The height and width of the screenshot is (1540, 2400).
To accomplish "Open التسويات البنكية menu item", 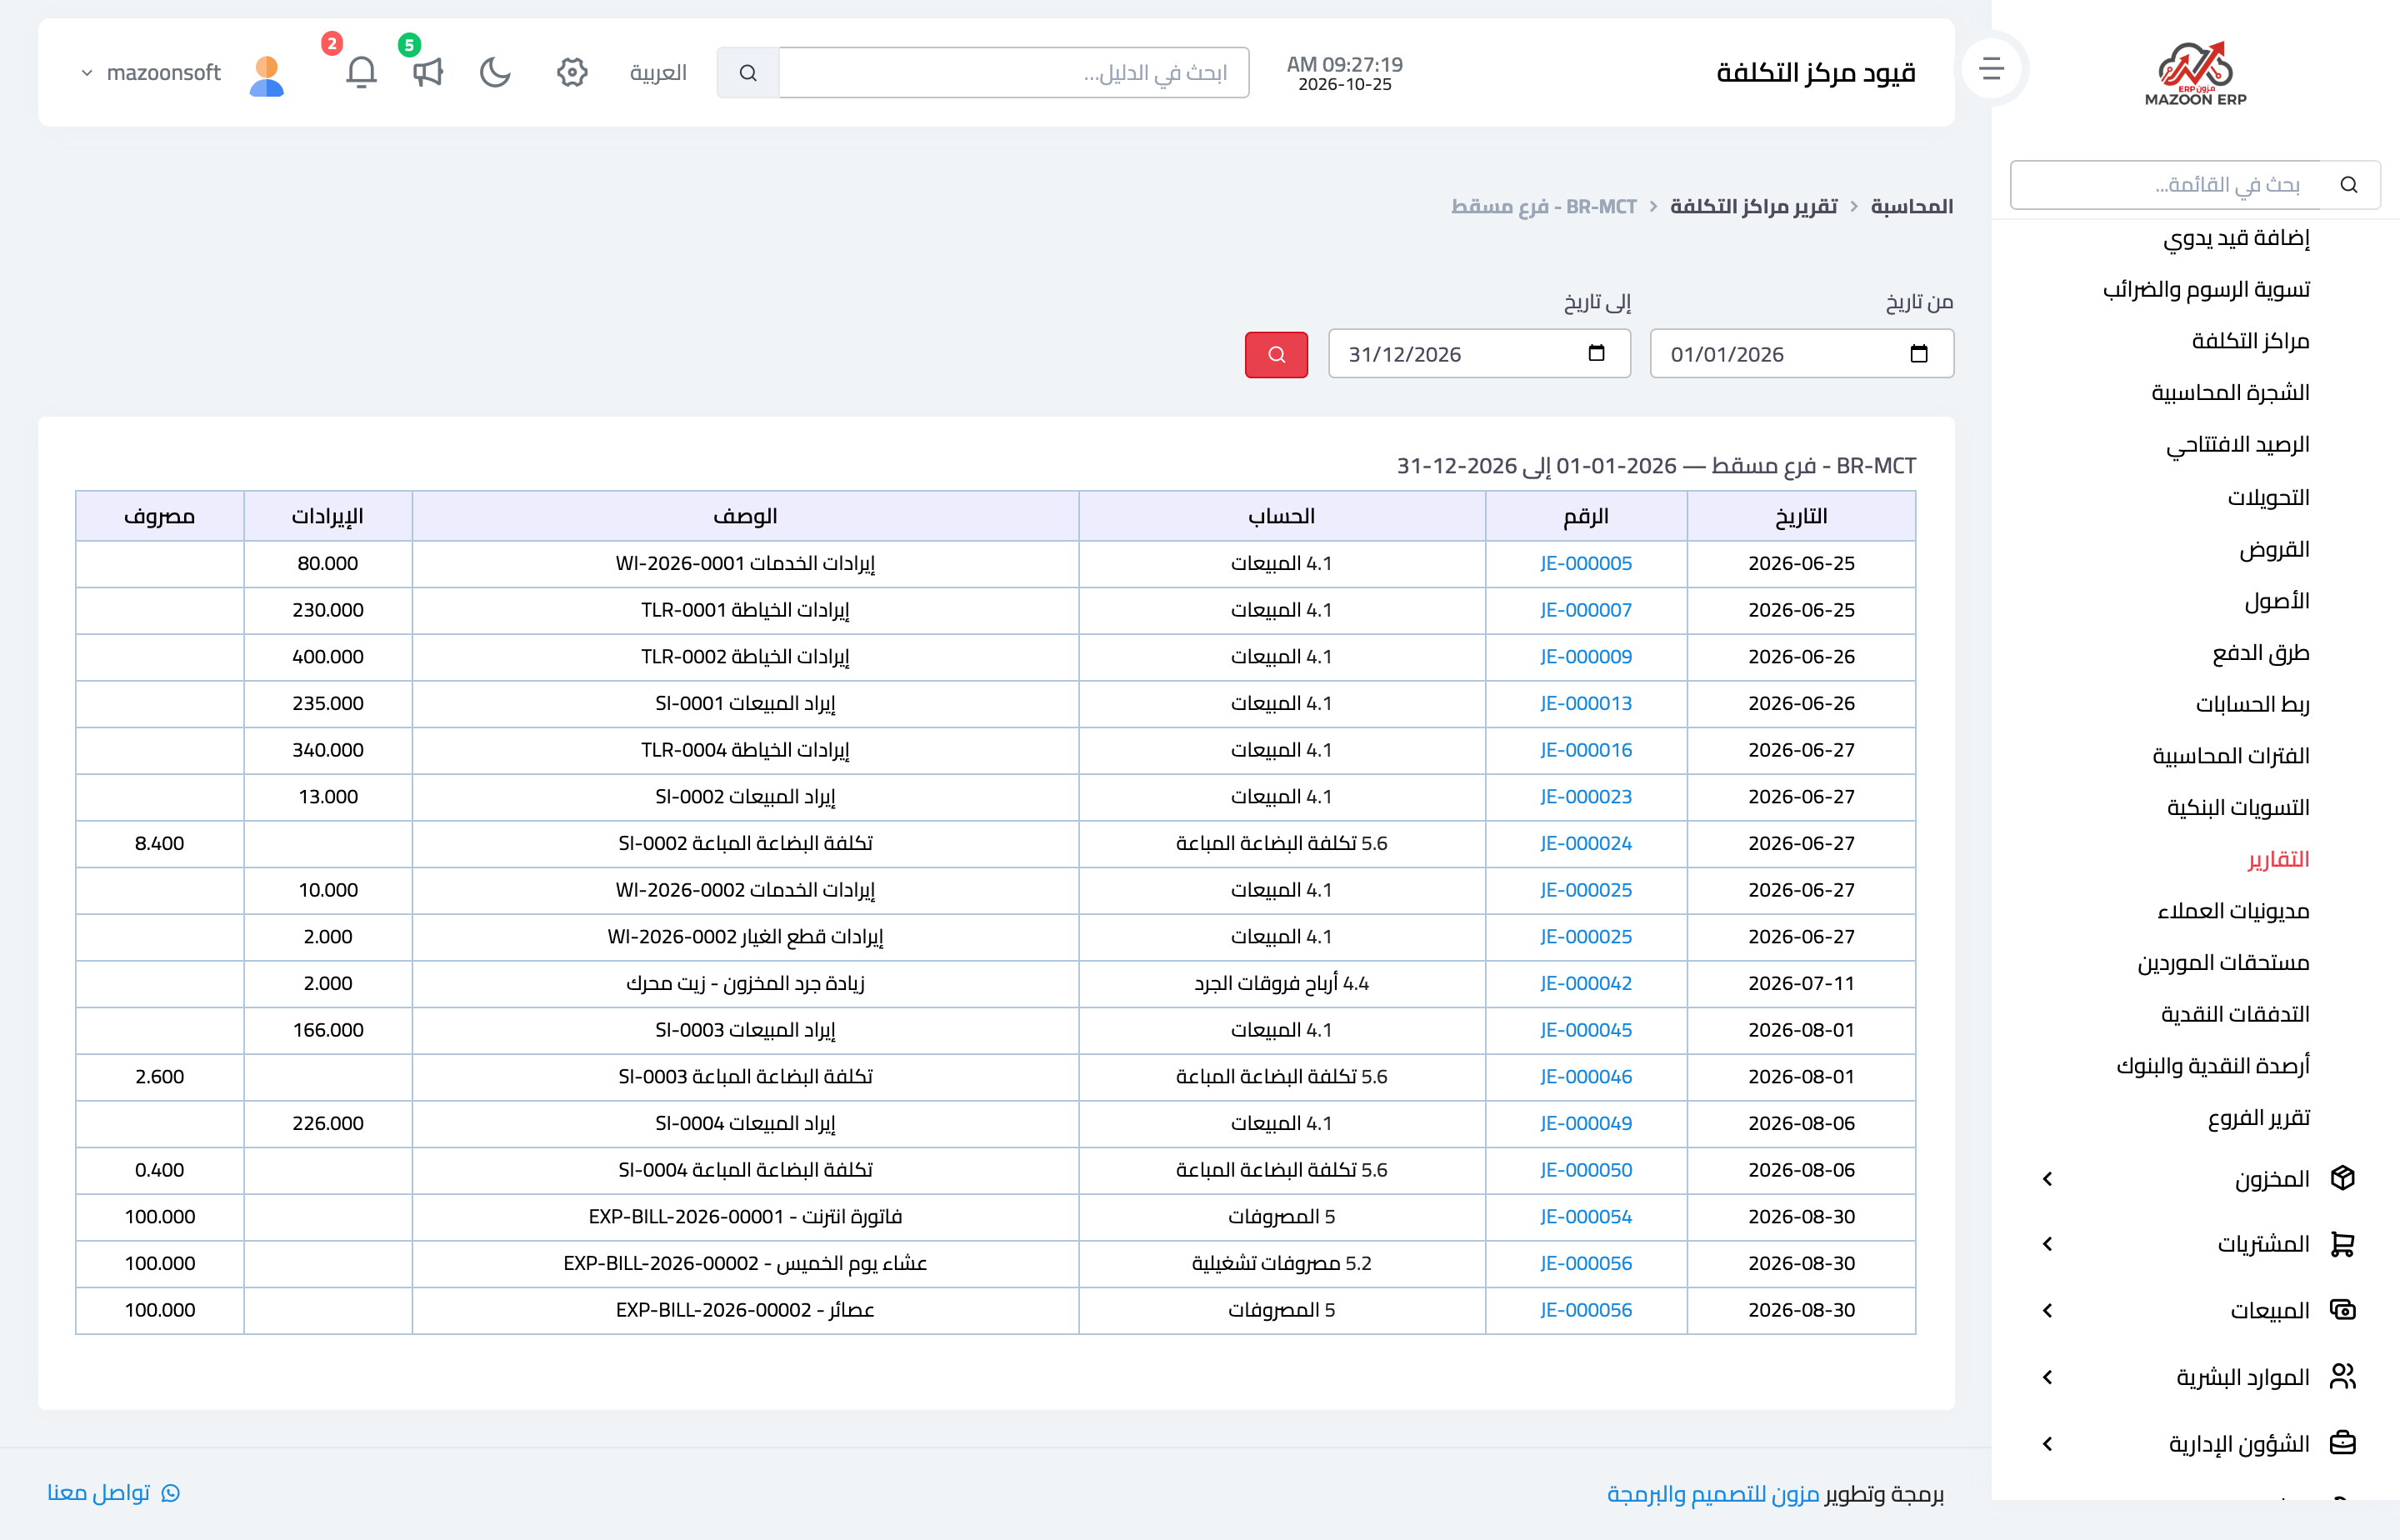I will pyautogui.click(x=2238, y=808).
